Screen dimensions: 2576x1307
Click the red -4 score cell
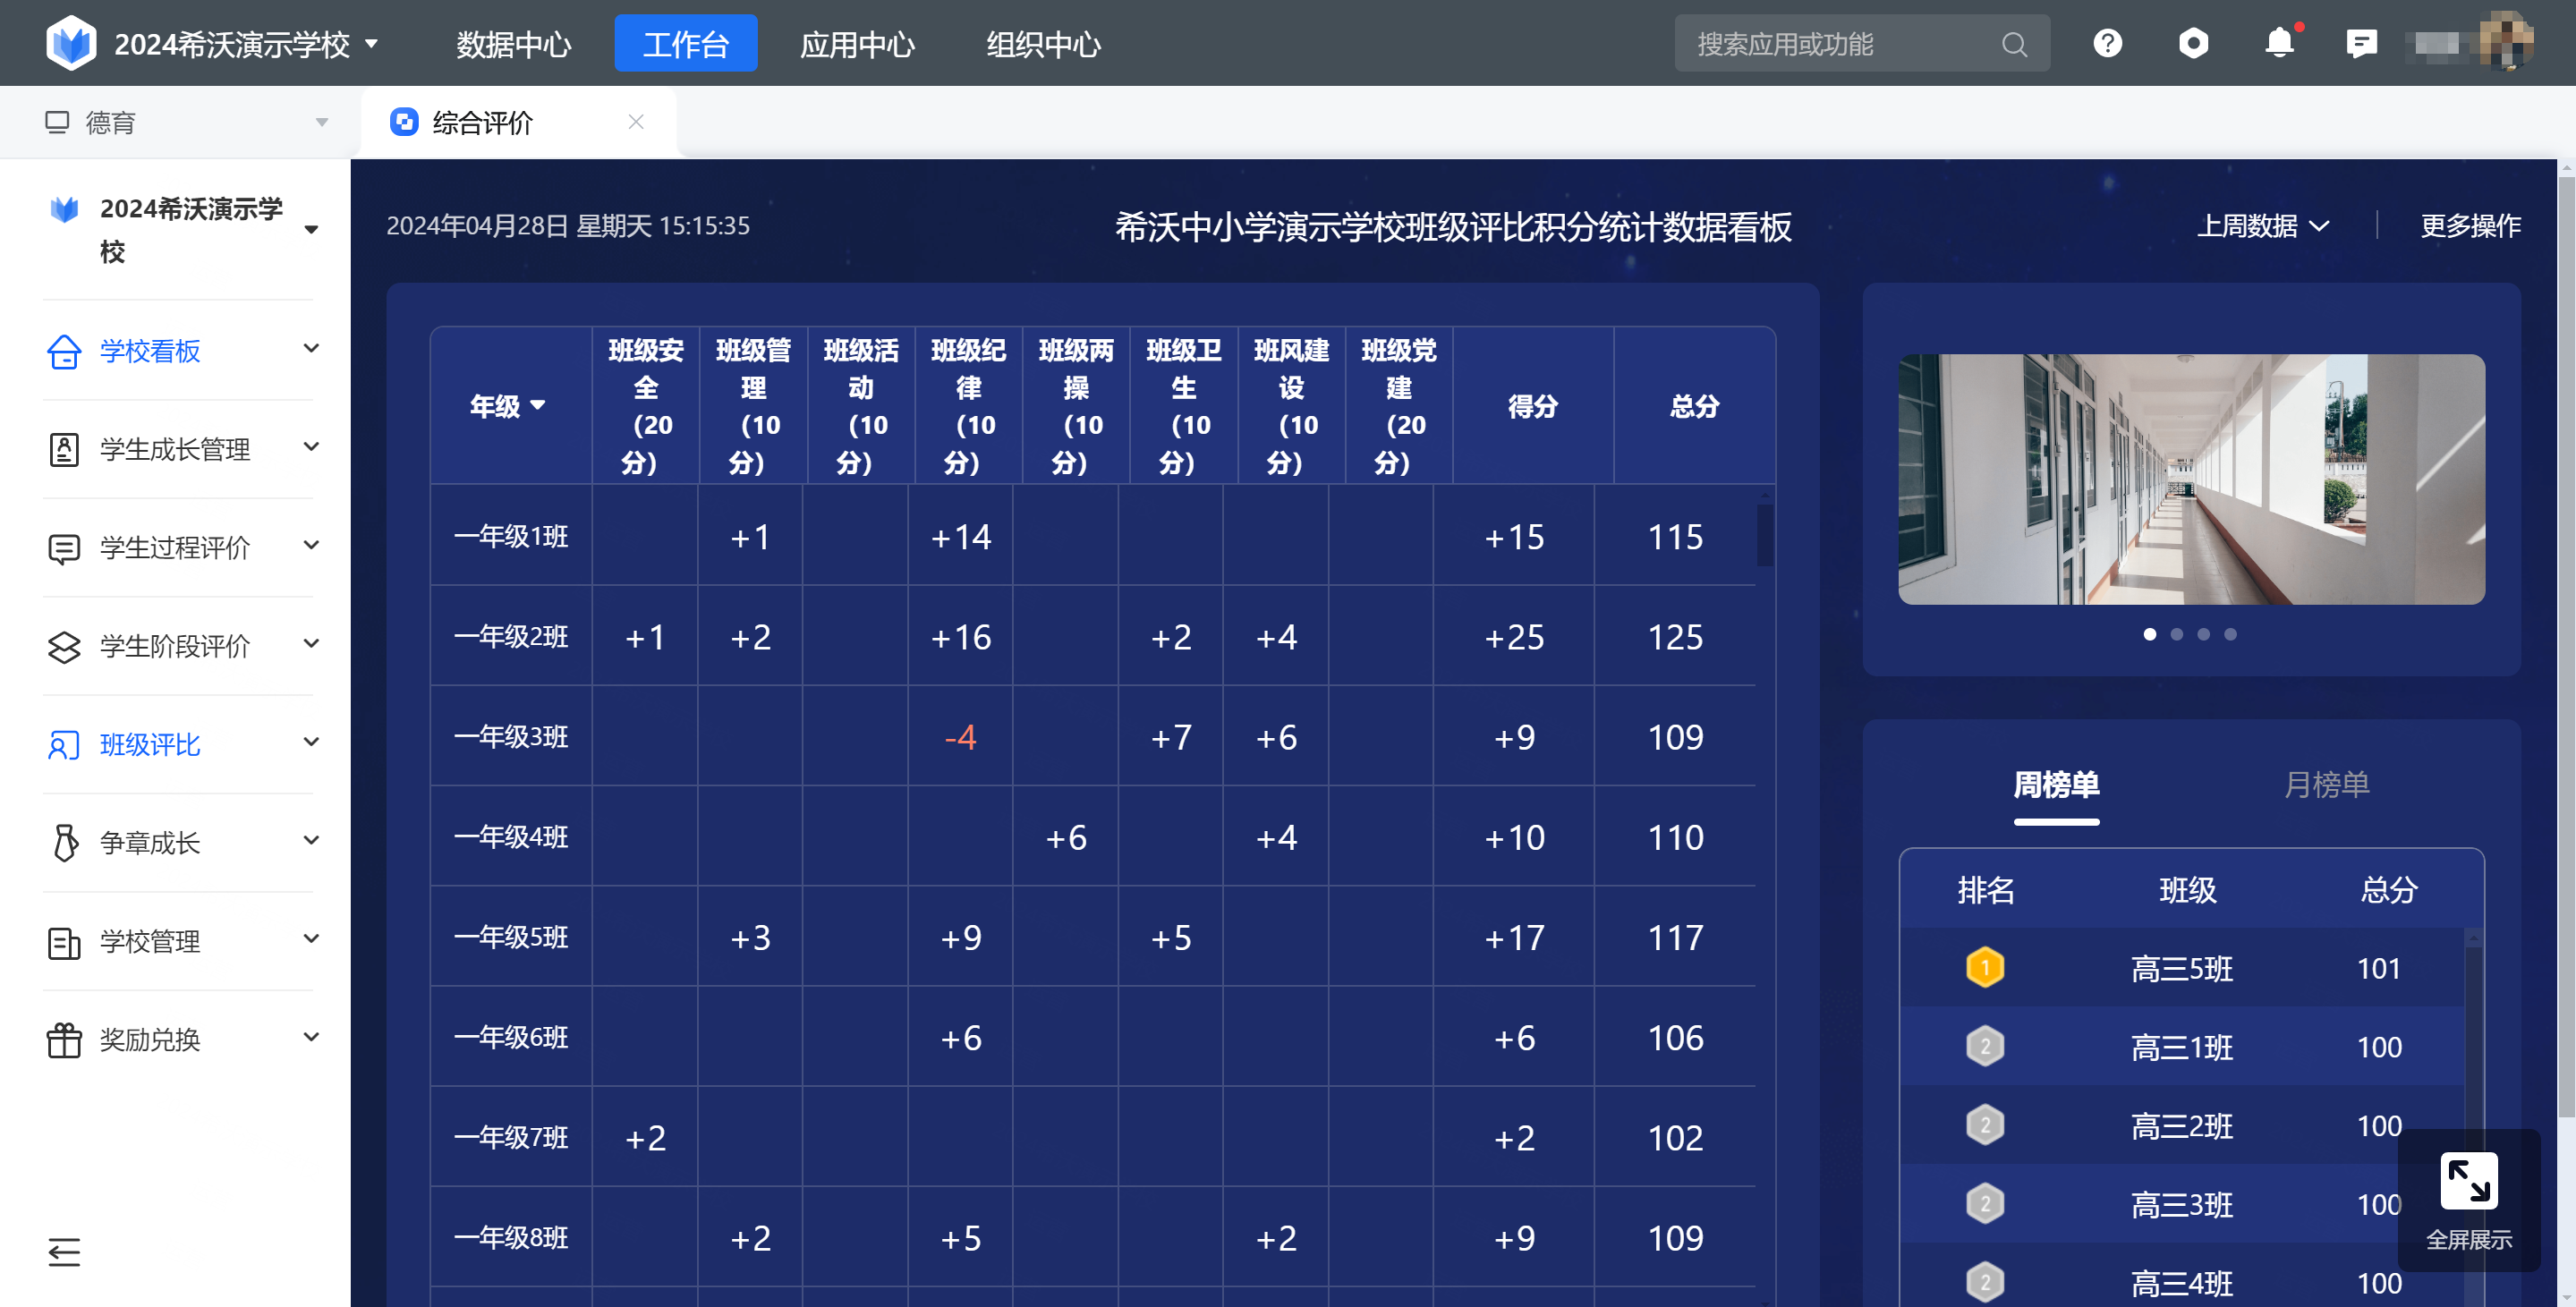pyautogui.click(x=960, y=737)
